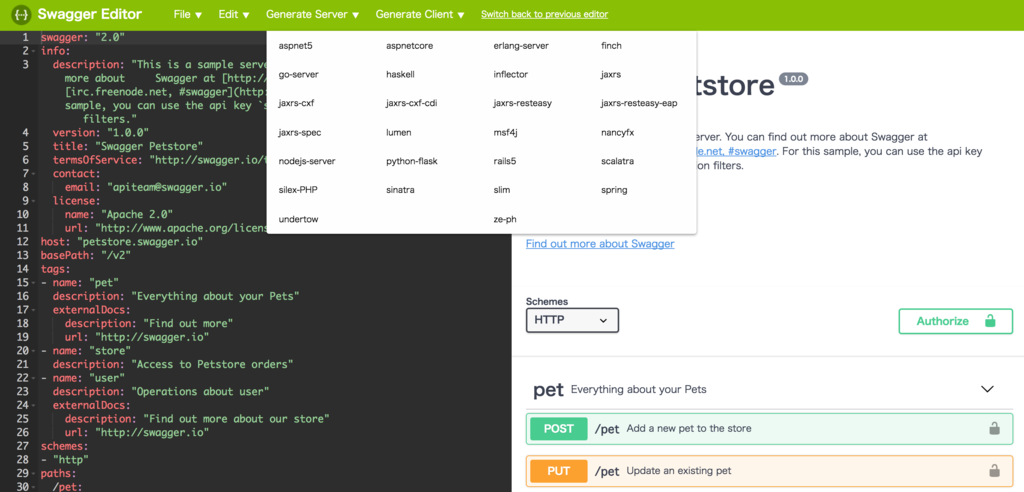This screenshot has height=492, width=1024.
Task: Select slim server generator
Action: pyautogui.click(x=502, y=189)
